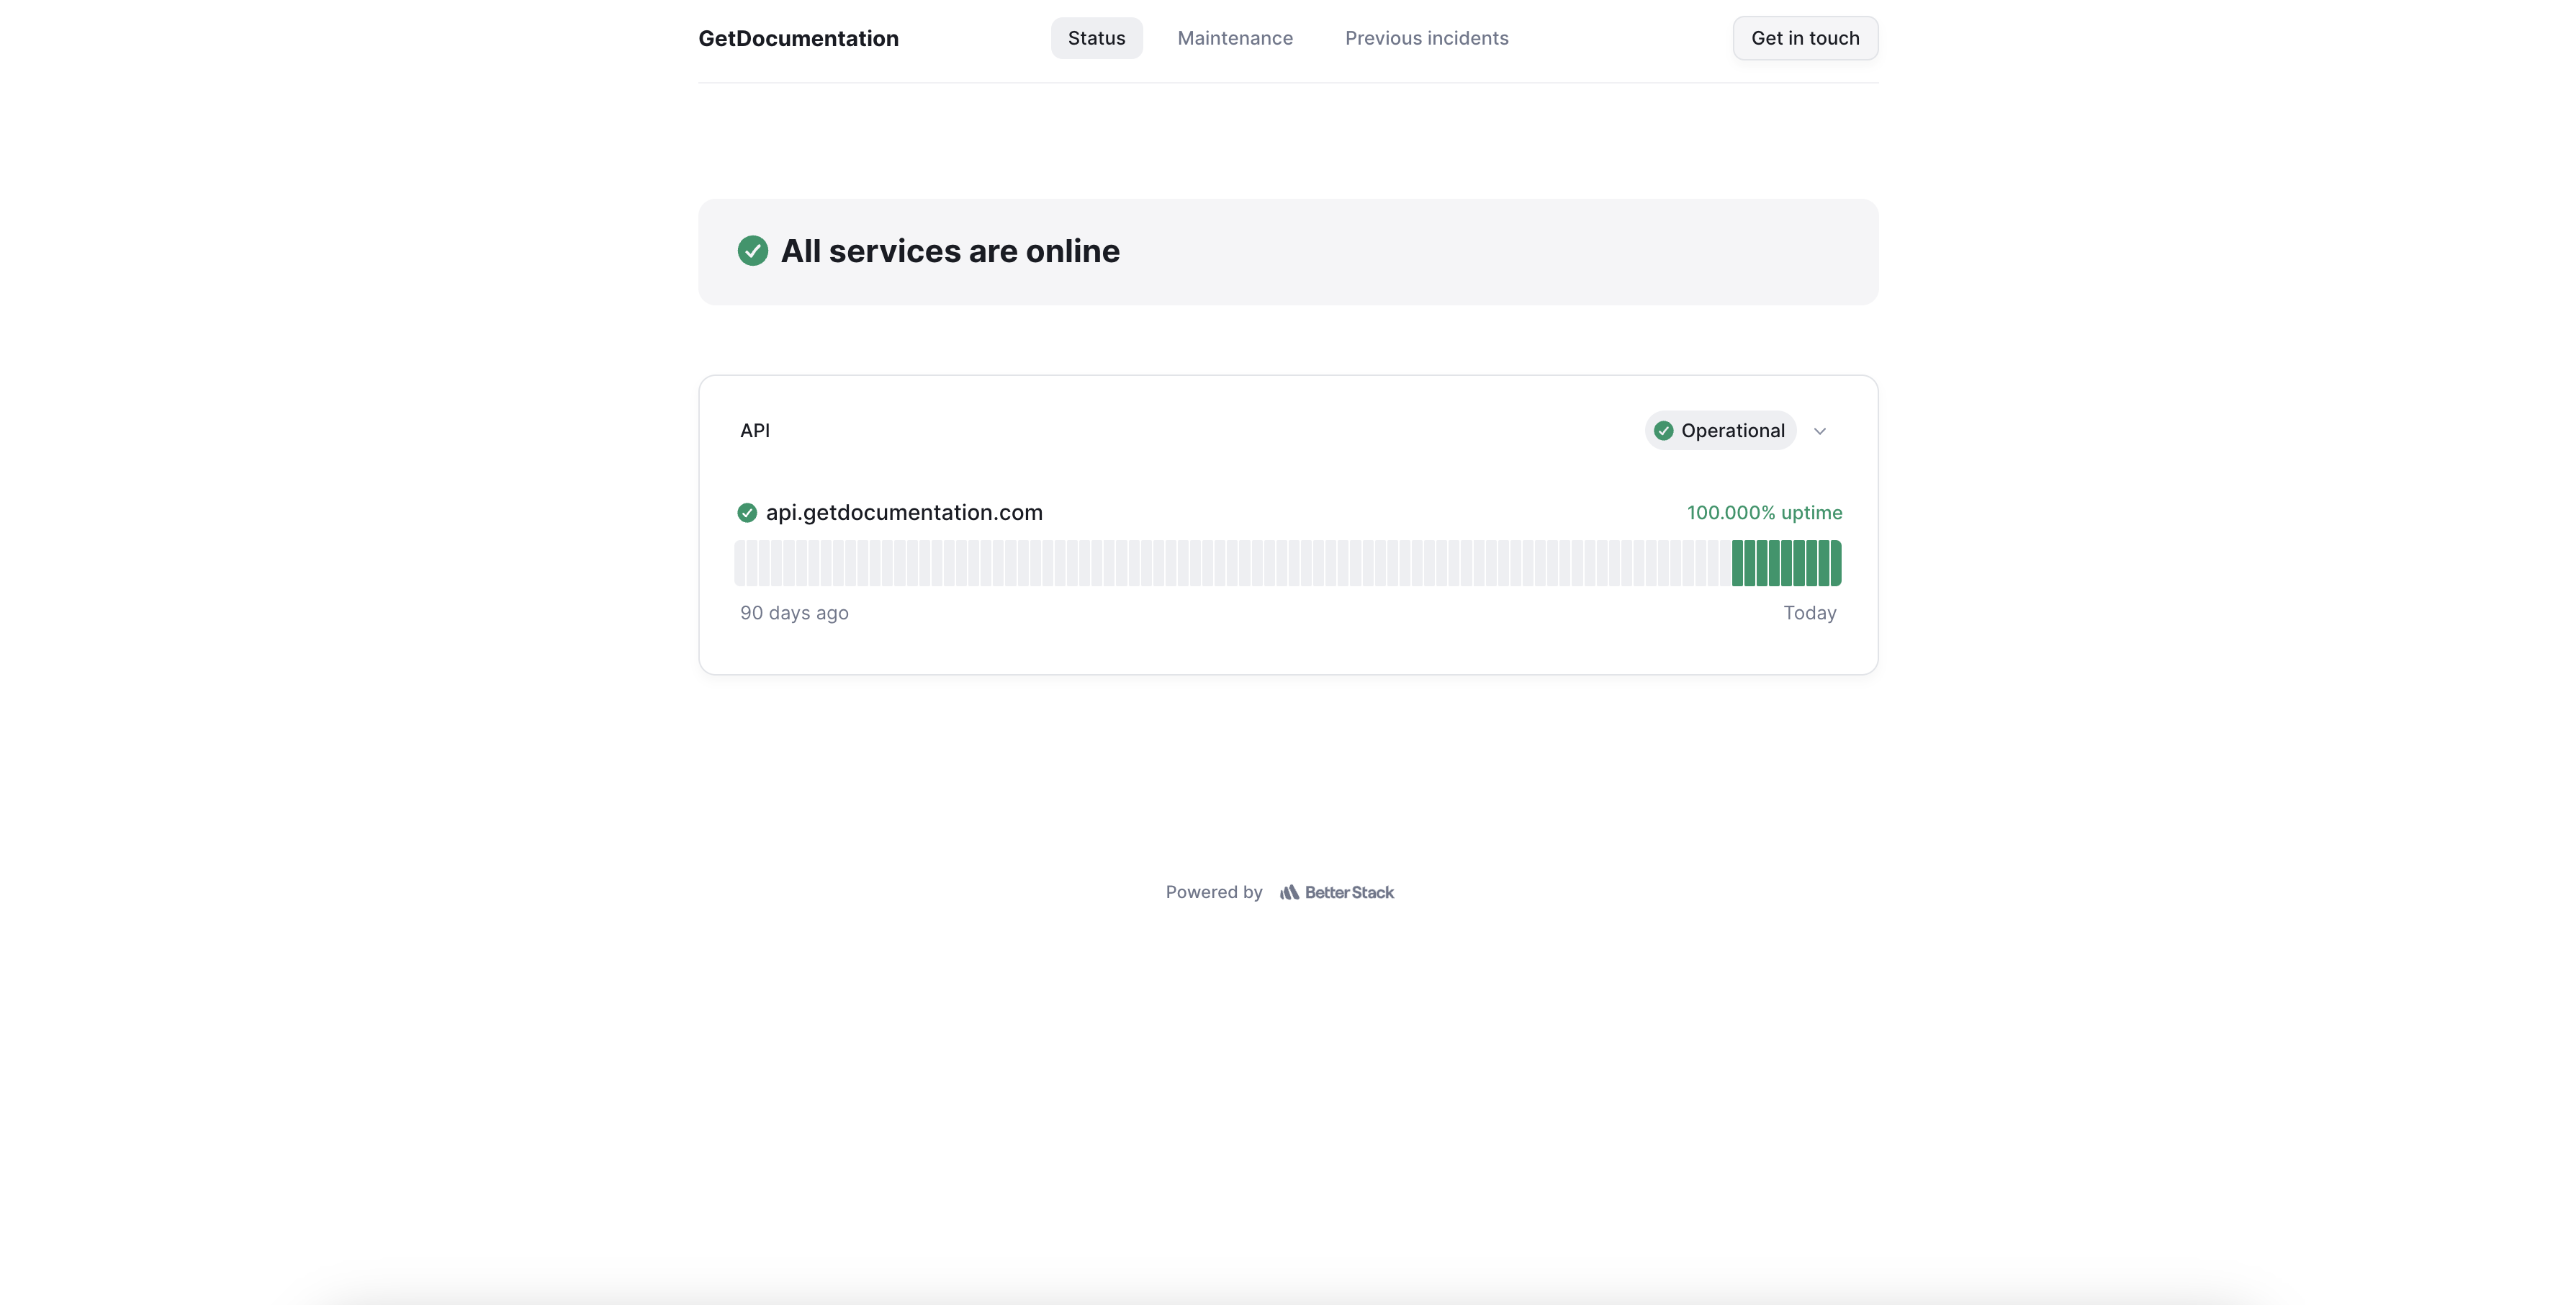Click the 90 days ago label
Screen dimensions: 2576x1305
point(793,613)
